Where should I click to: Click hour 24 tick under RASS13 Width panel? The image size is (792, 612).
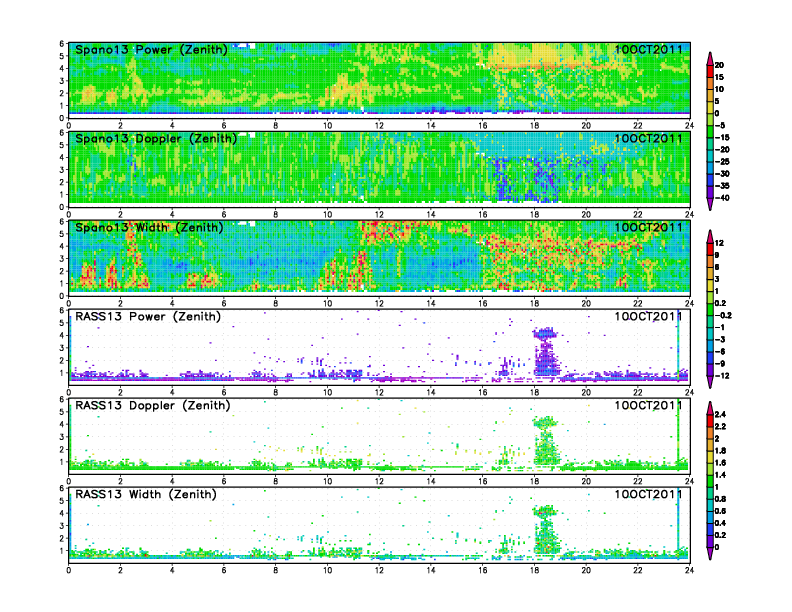(x=689, y=570)
